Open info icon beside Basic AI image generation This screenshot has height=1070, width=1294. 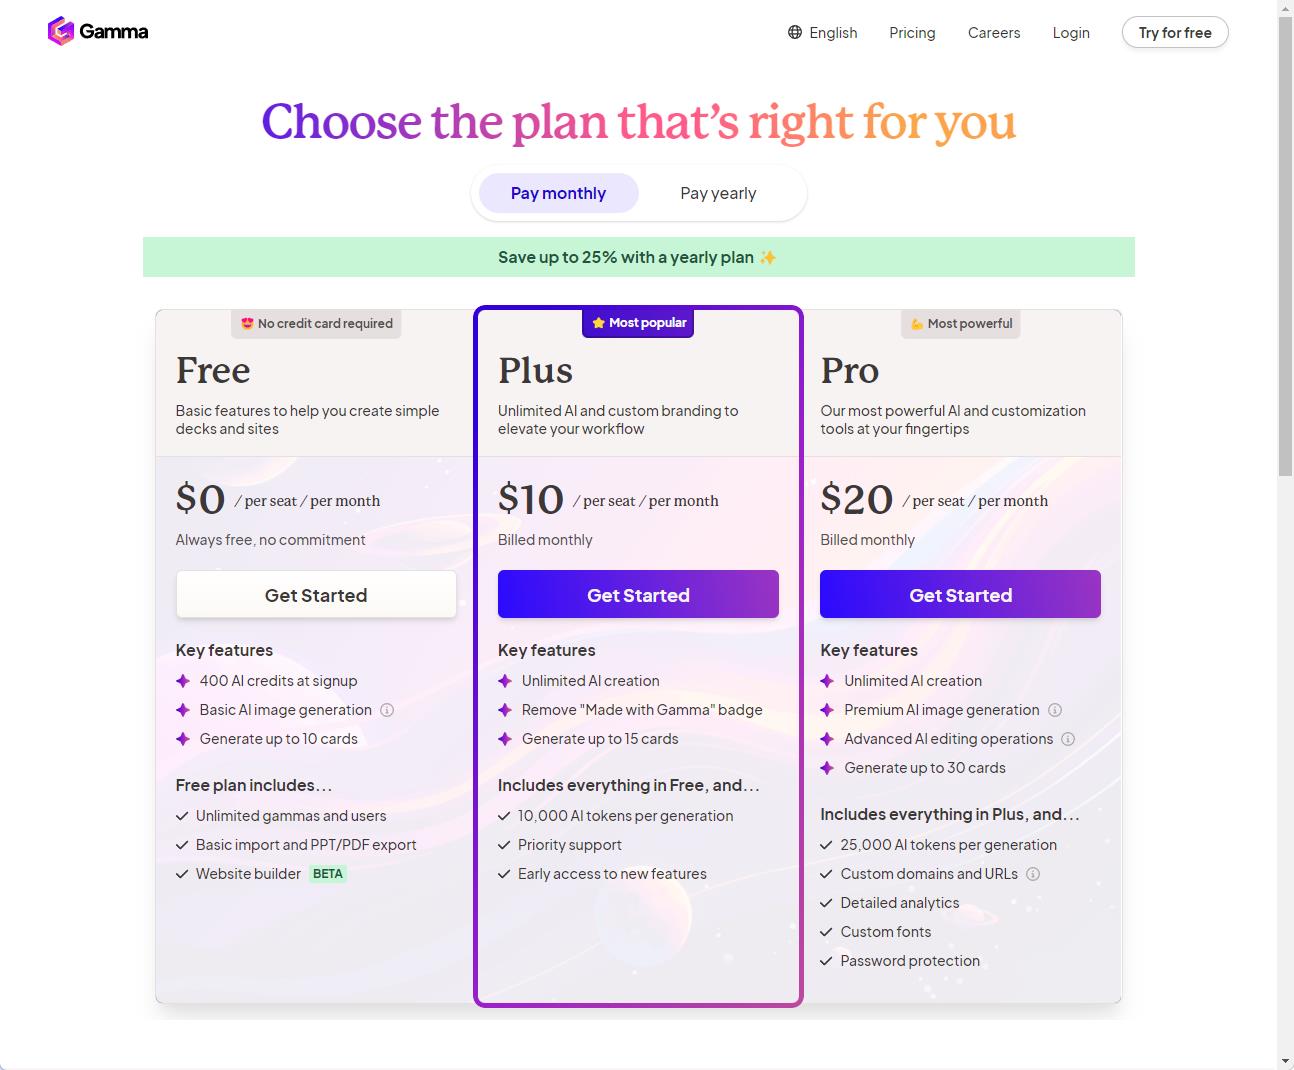[387, 710]
